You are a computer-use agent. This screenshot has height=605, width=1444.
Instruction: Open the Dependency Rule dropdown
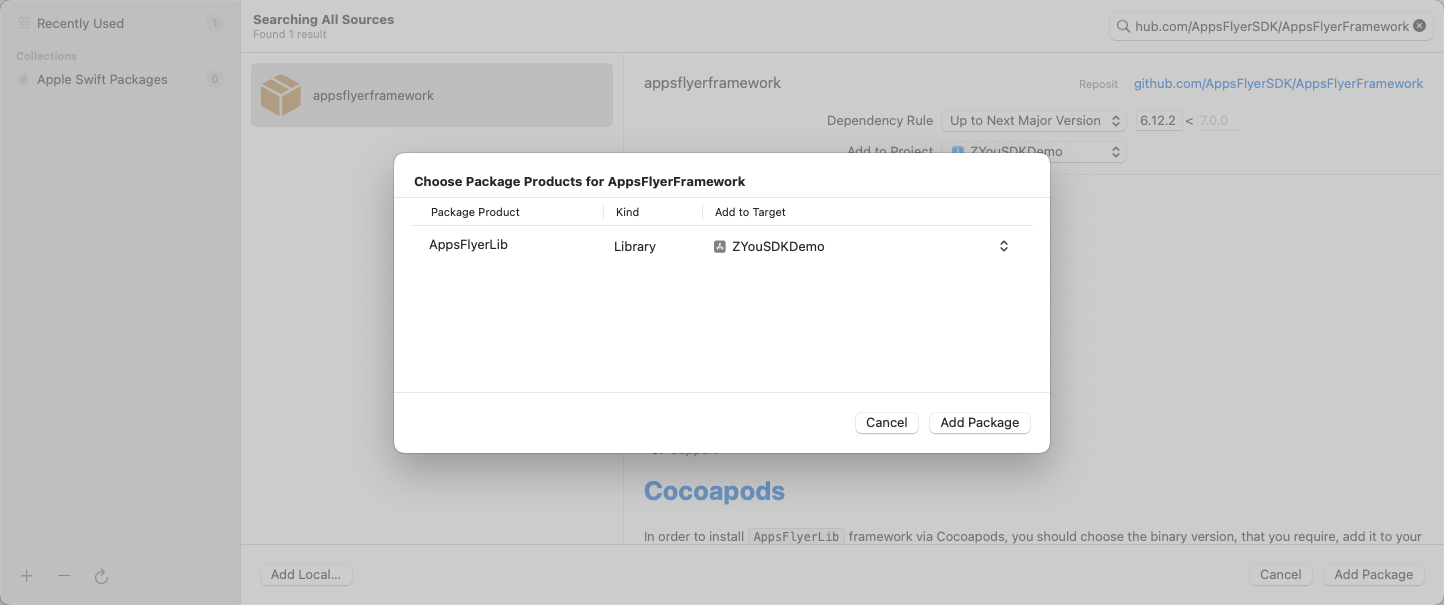pos(1033,121)
